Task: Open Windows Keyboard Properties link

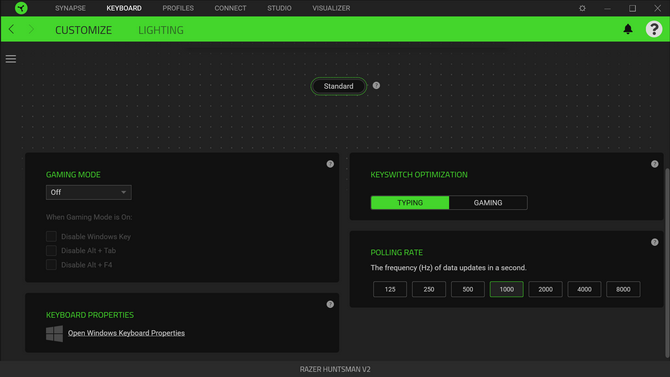Action: coord(126,333)
